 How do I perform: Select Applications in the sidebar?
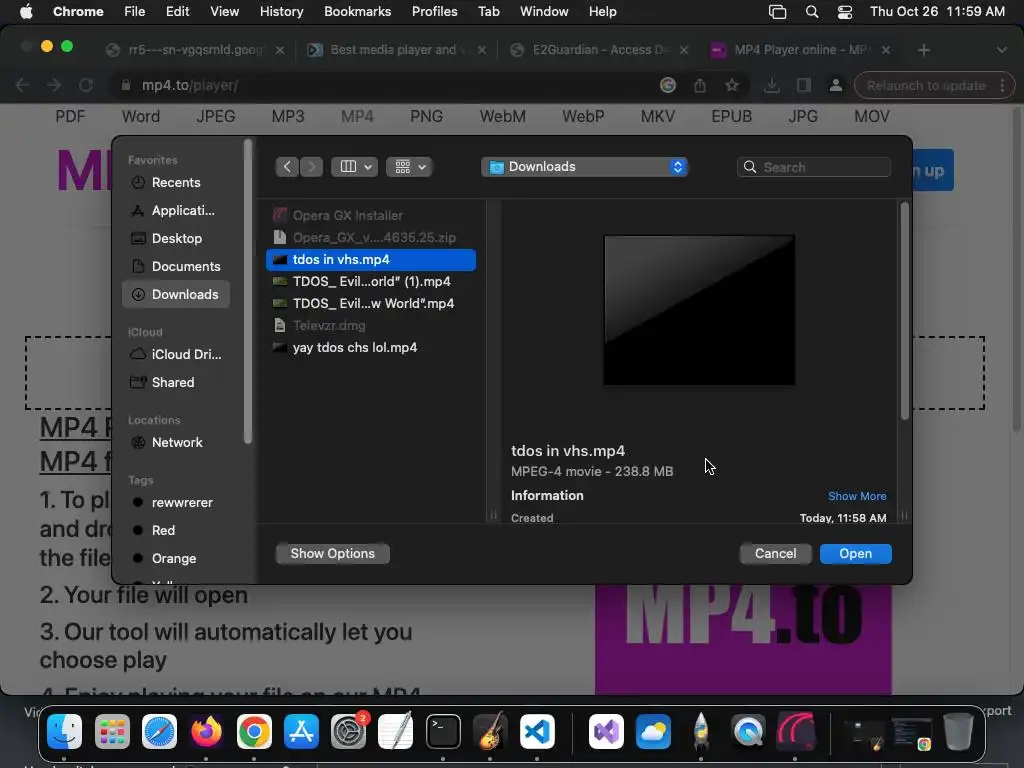(x=175, y=211)
